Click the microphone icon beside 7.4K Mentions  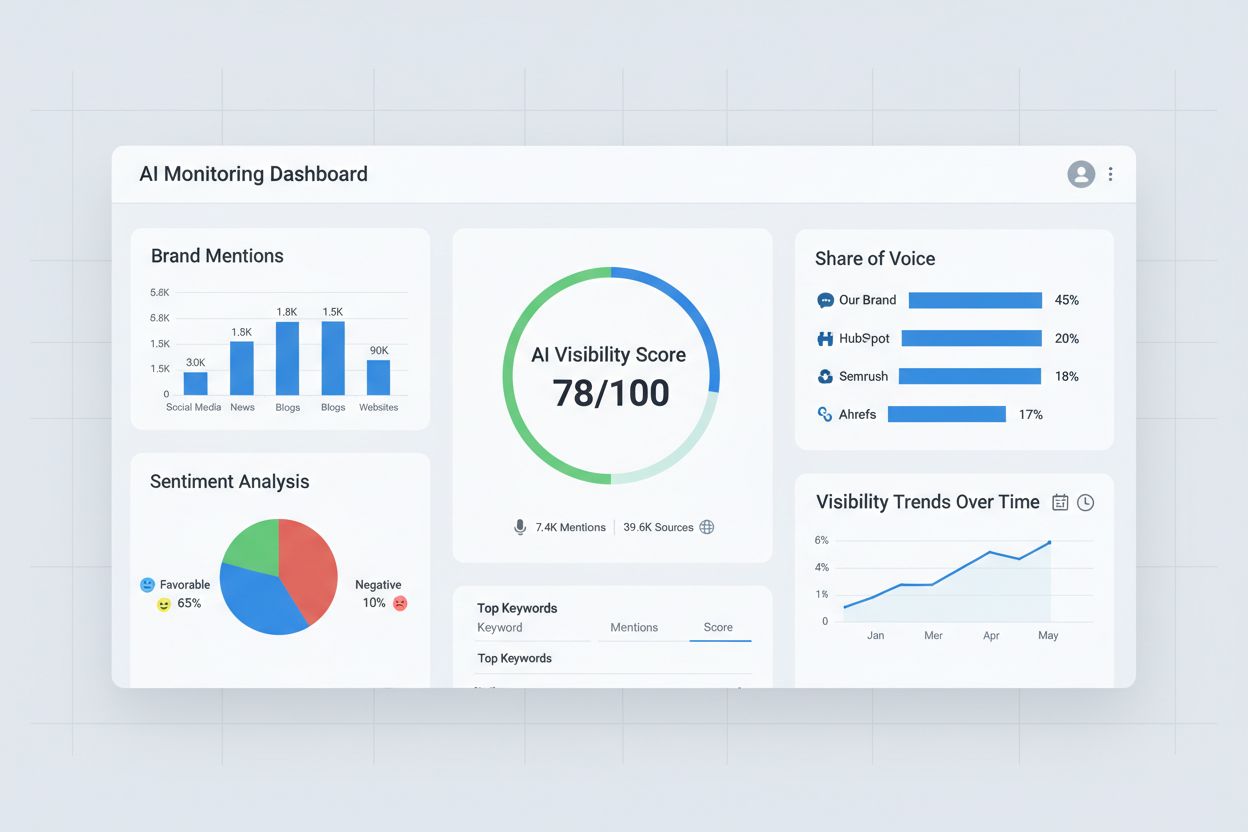(x=521, y=527)
